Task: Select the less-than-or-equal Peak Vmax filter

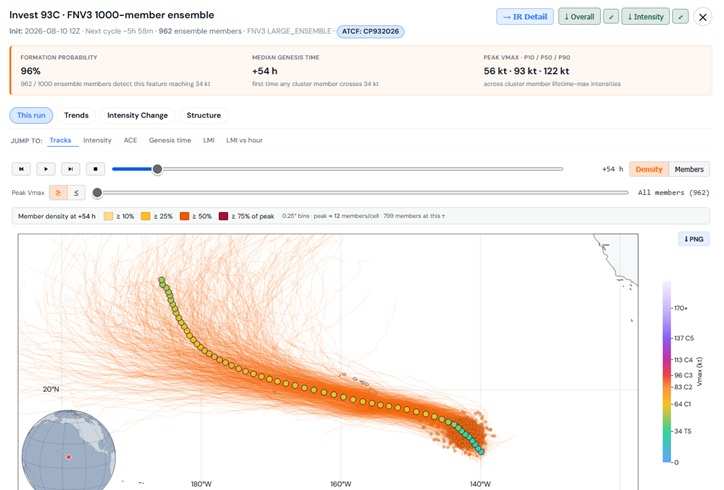Action: click(76, 193)
